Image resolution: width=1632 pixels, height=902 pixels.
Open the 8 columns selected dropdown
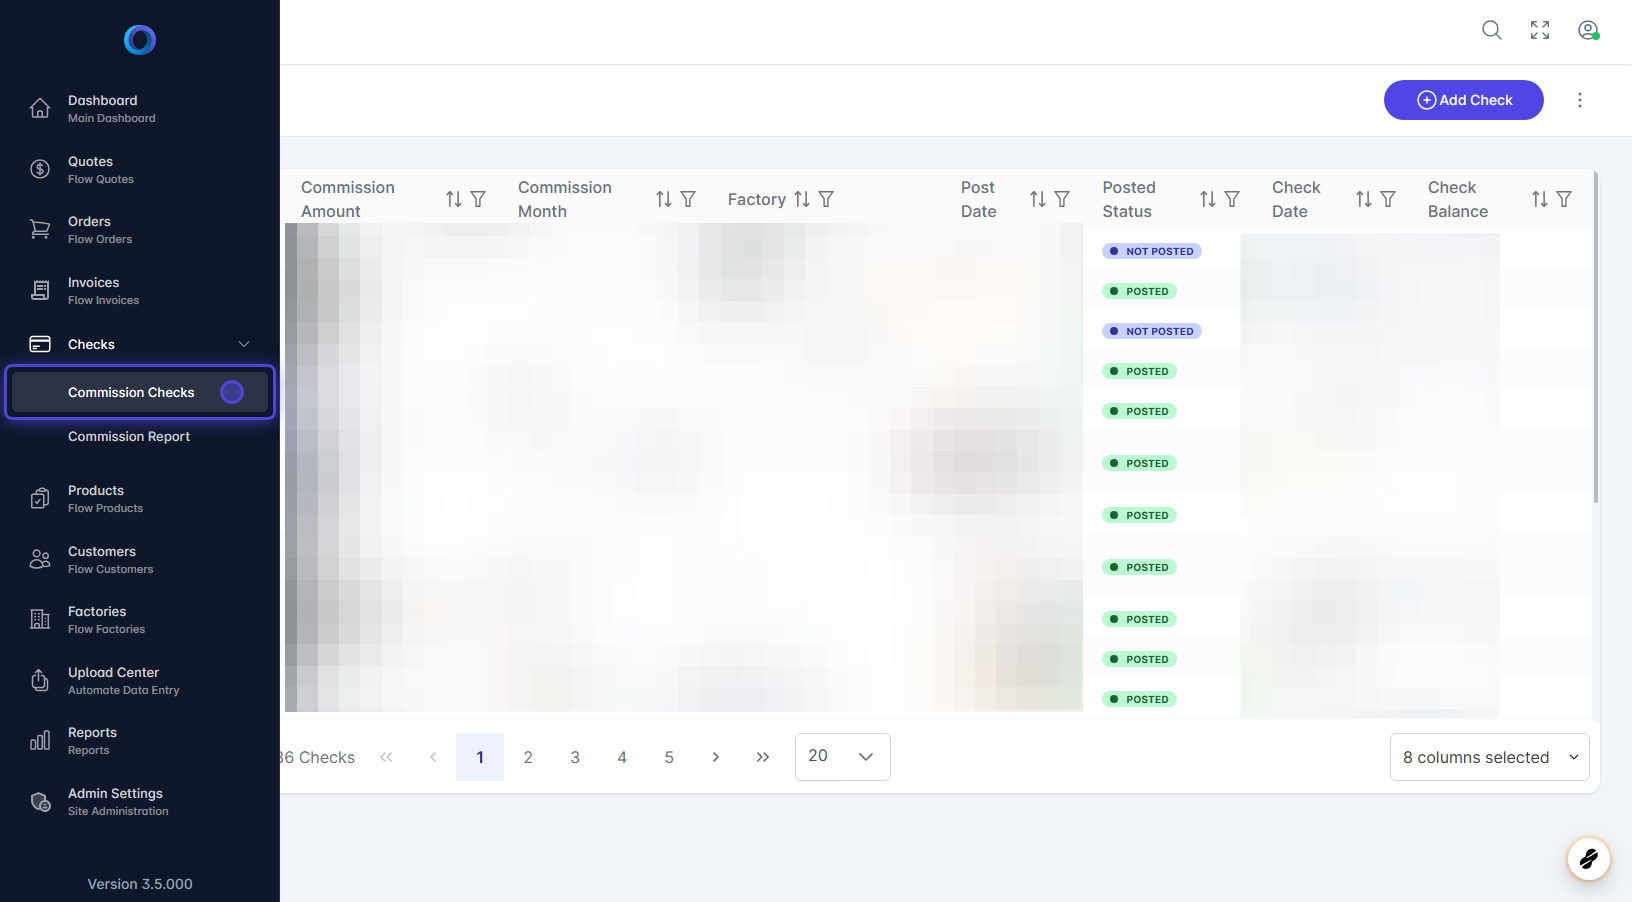(x=1489, y=757)
